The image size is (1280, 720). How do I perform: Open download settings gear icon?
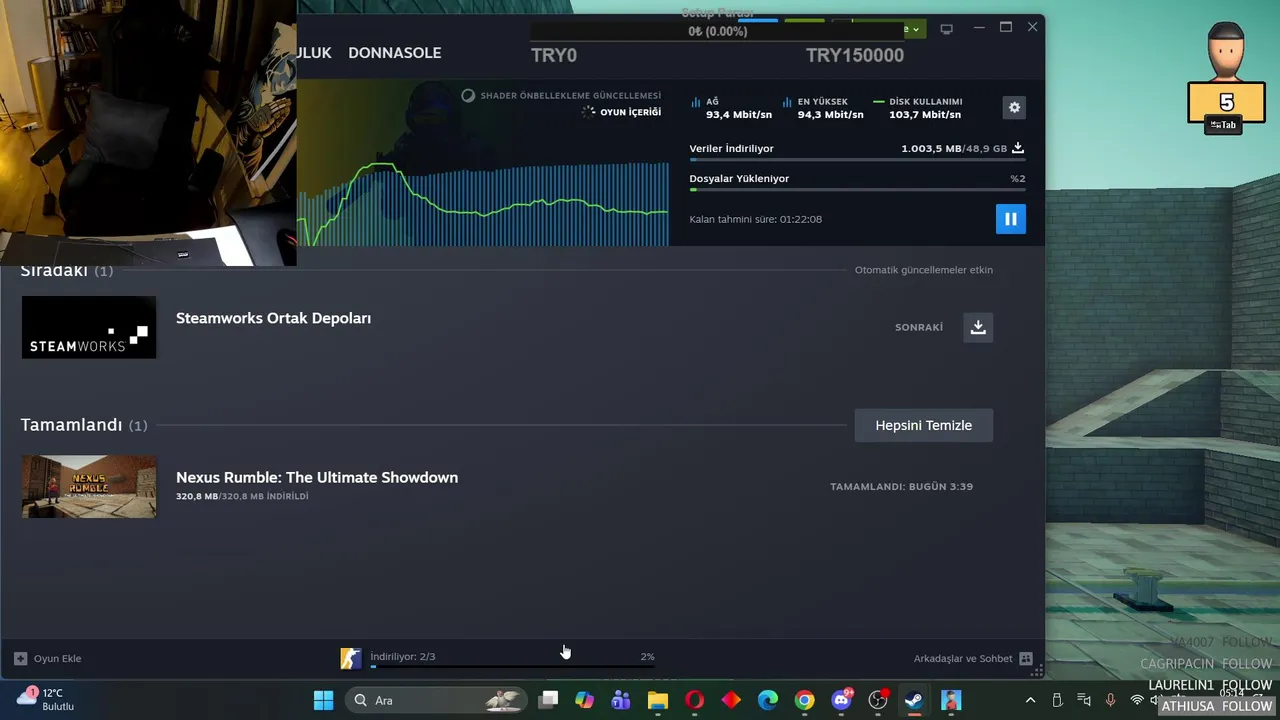coord(1014,107)
